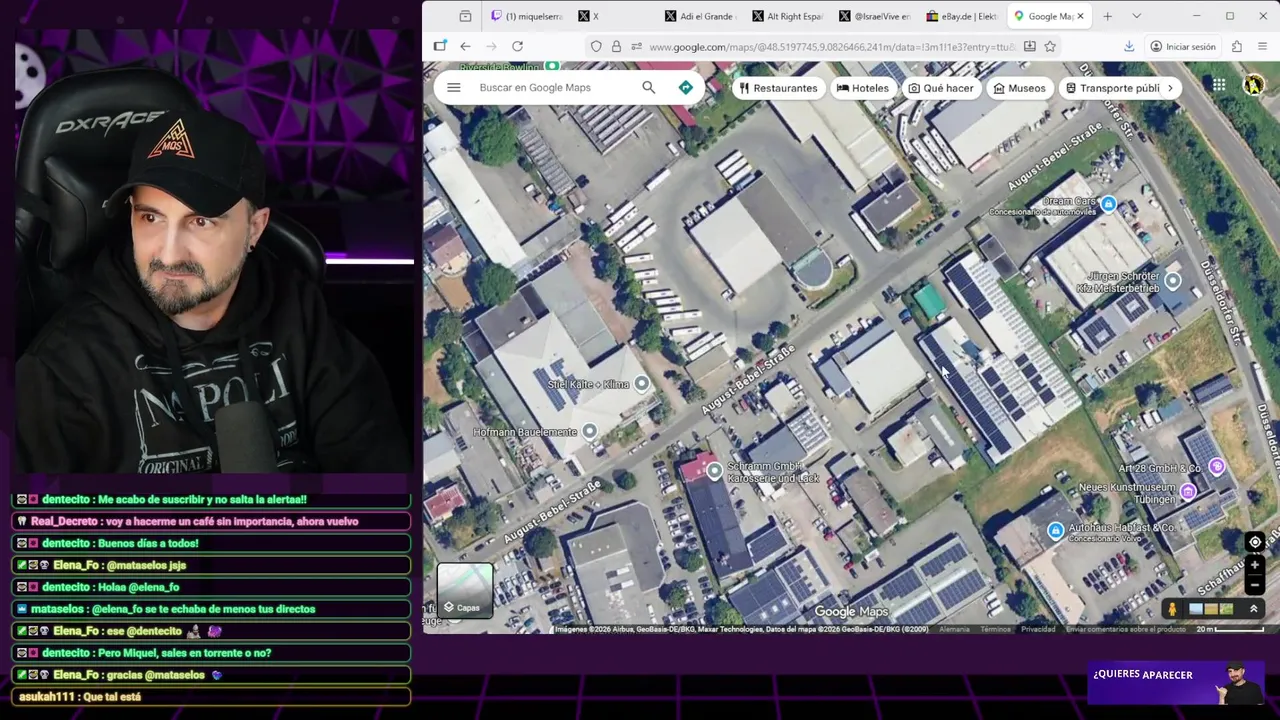Open the Google Maps hamburger menu
1280x720 pixels.
coord(453,88)
